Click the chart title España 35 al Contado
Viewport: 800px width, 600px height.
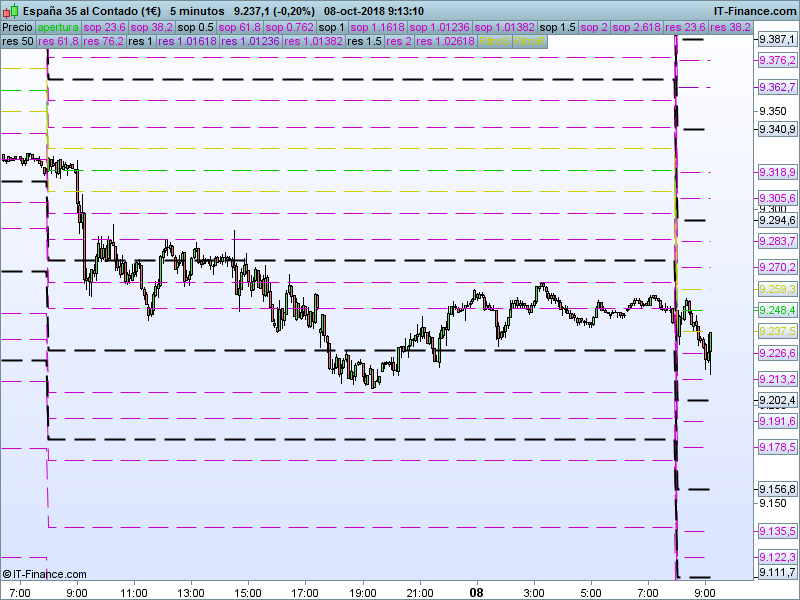(92, 11)
